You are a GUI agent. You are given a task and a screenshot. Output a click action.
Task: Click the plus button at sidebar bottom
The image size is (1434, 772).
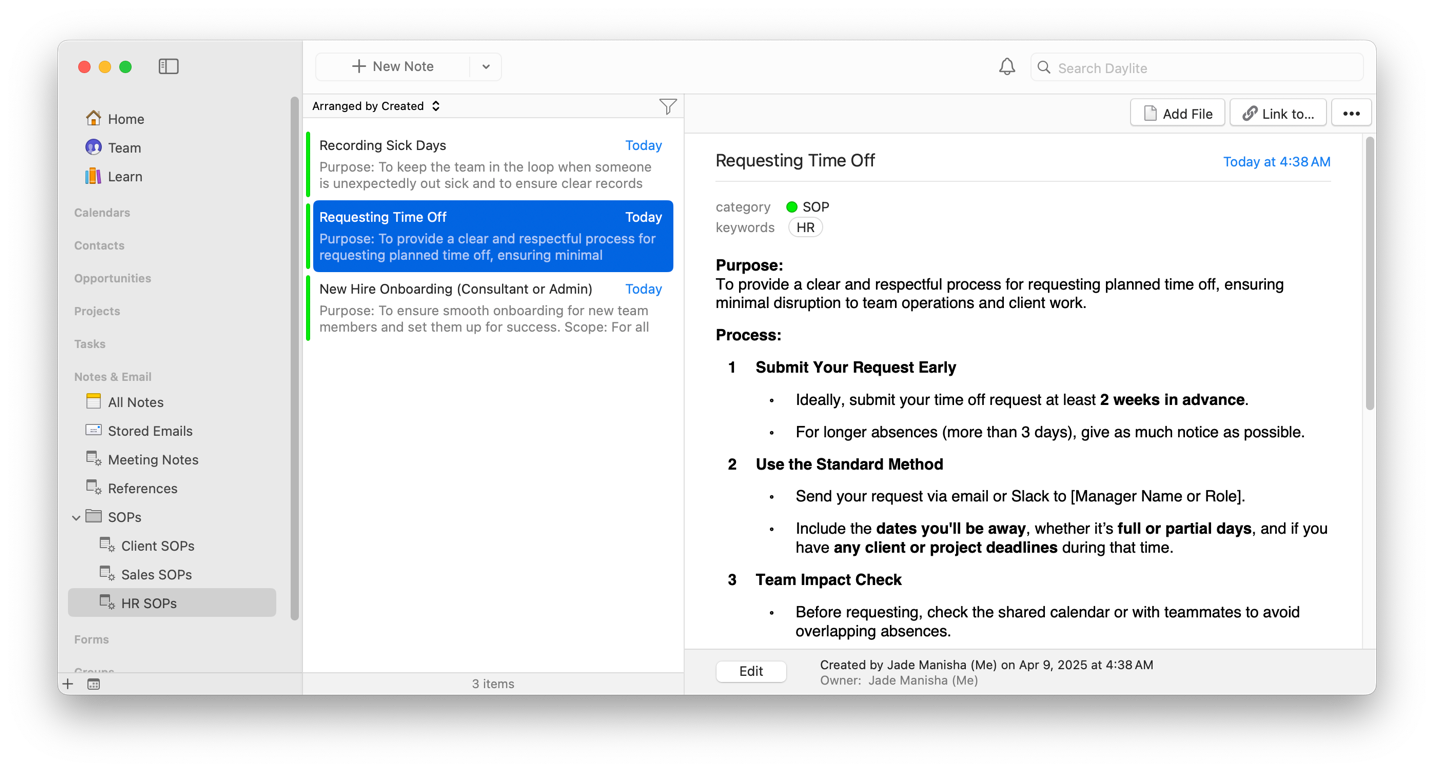(x=68, y=684)
